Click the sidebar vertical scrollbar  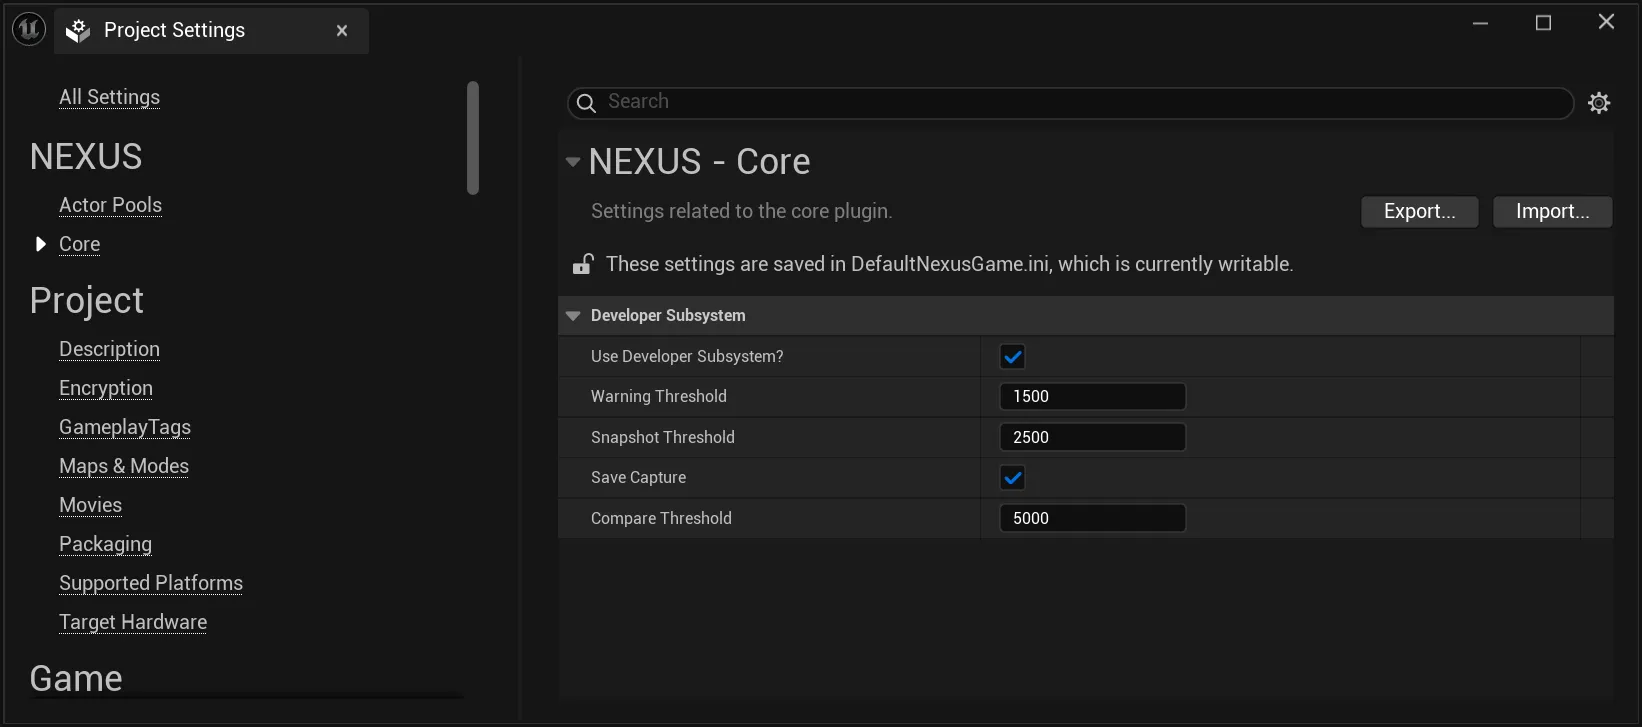click(x=473, y=138)
